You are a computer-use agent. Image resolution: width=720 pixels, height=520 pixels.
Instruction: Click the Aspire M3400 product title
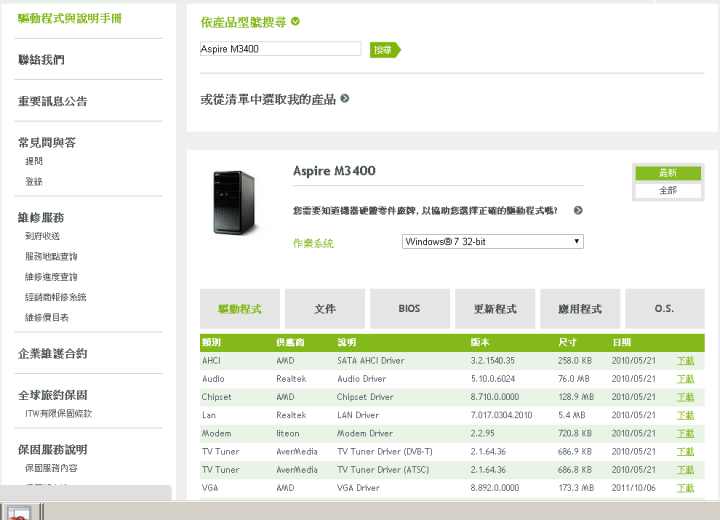point(334,171)
